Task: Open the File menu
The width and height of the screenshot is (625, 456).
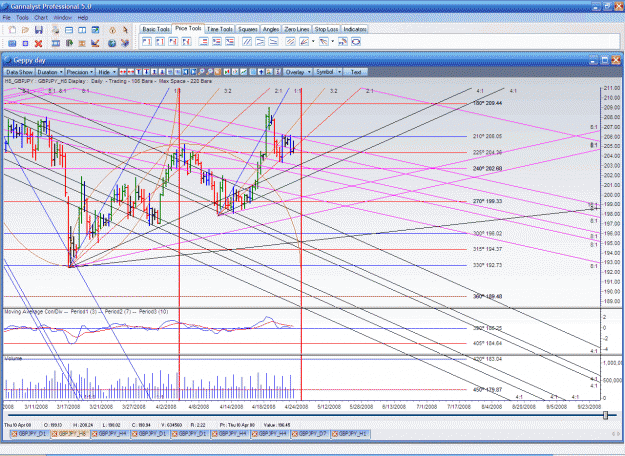Action: [x=6, y=18]
